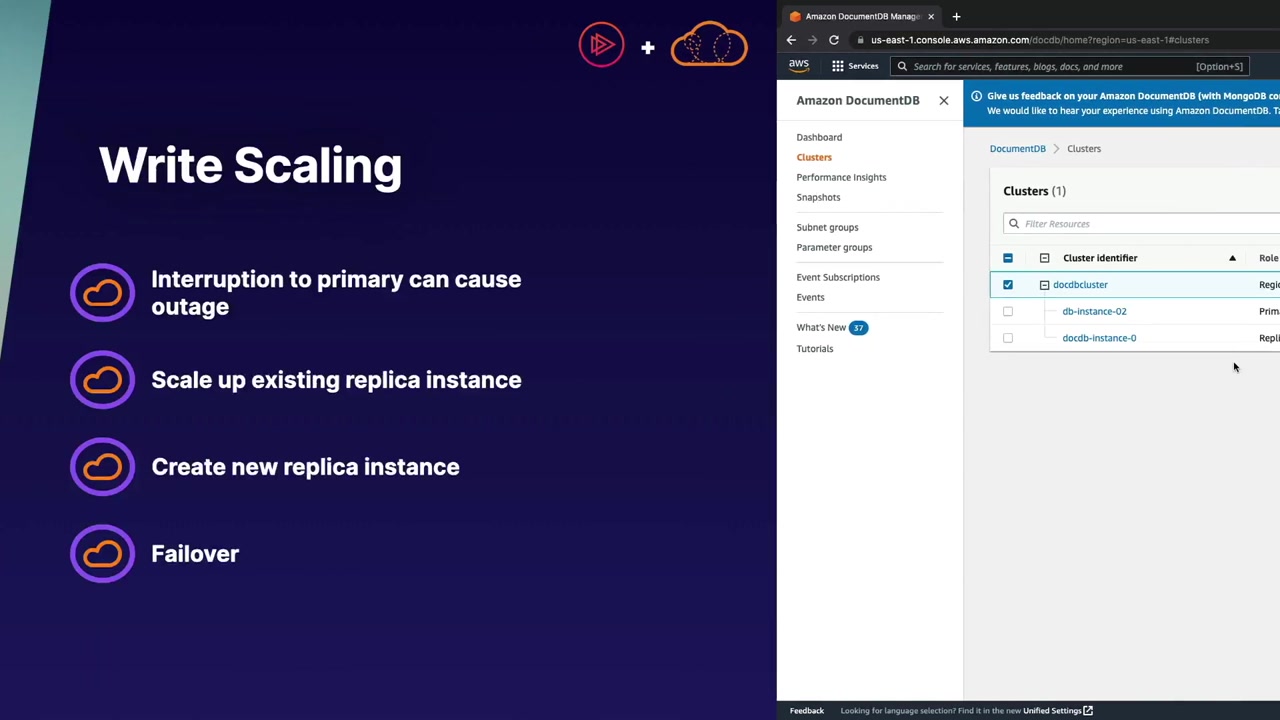Screen dimensions: 1280x720
Task: Focus the AWS services search box
Action: (1070, 66)
